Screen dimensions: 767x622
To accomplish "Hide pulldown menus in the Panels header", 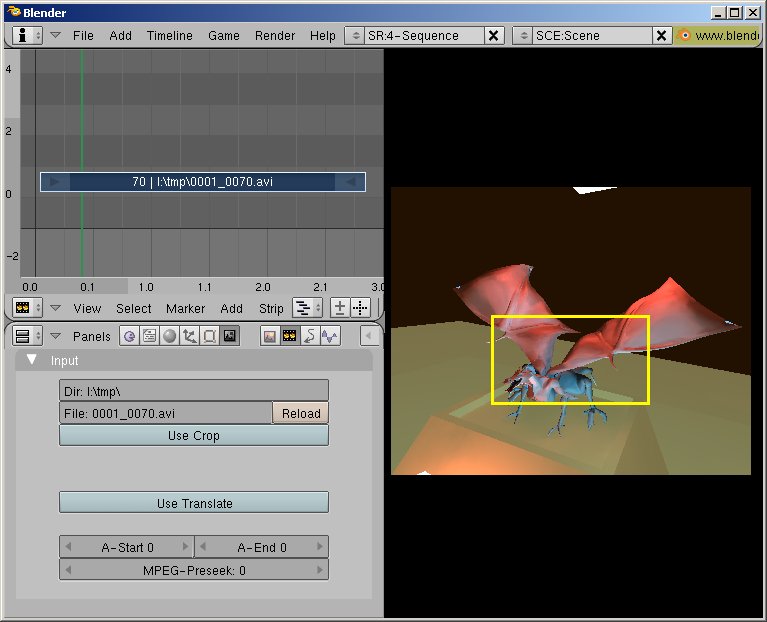I will pyautogui.click(x=56, y=336).
